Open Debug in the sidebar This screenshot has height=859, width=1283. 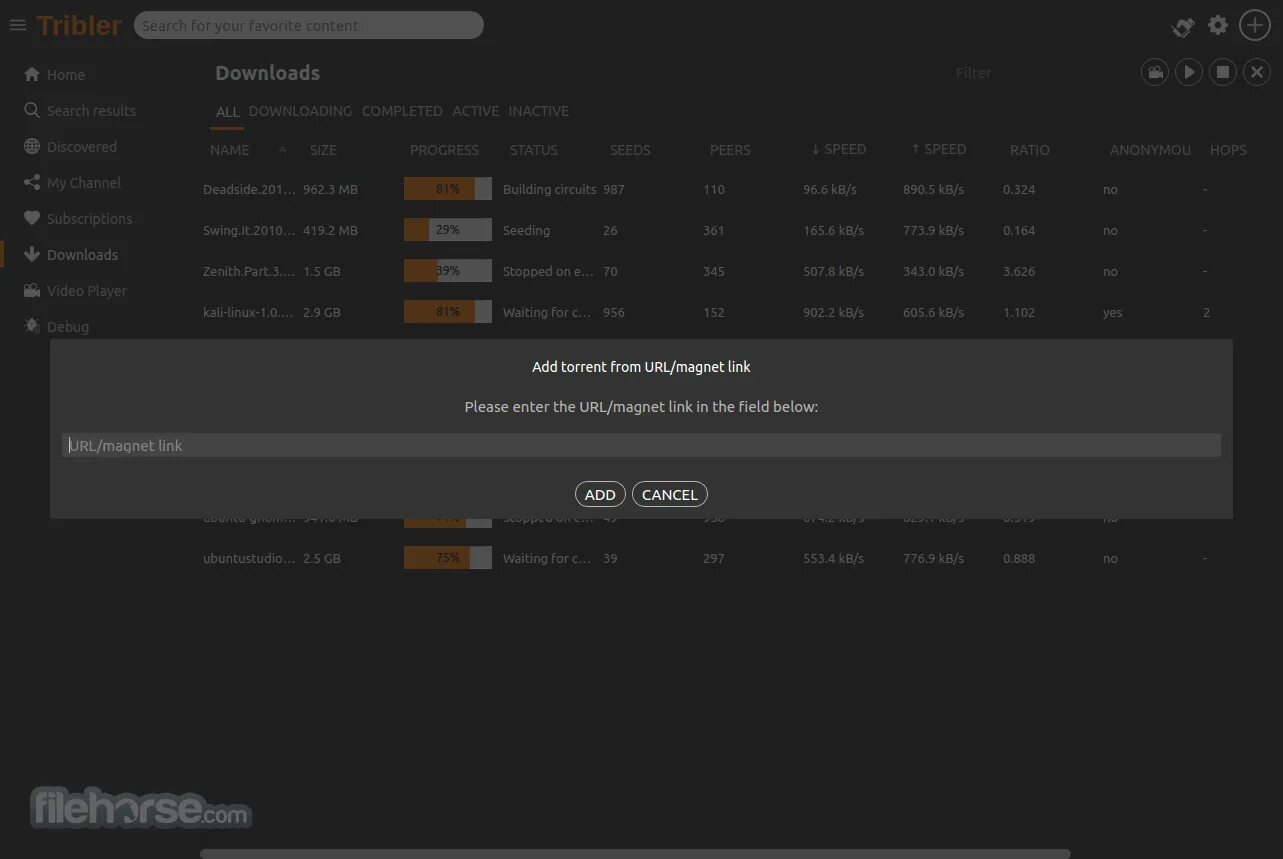[68, 327]
